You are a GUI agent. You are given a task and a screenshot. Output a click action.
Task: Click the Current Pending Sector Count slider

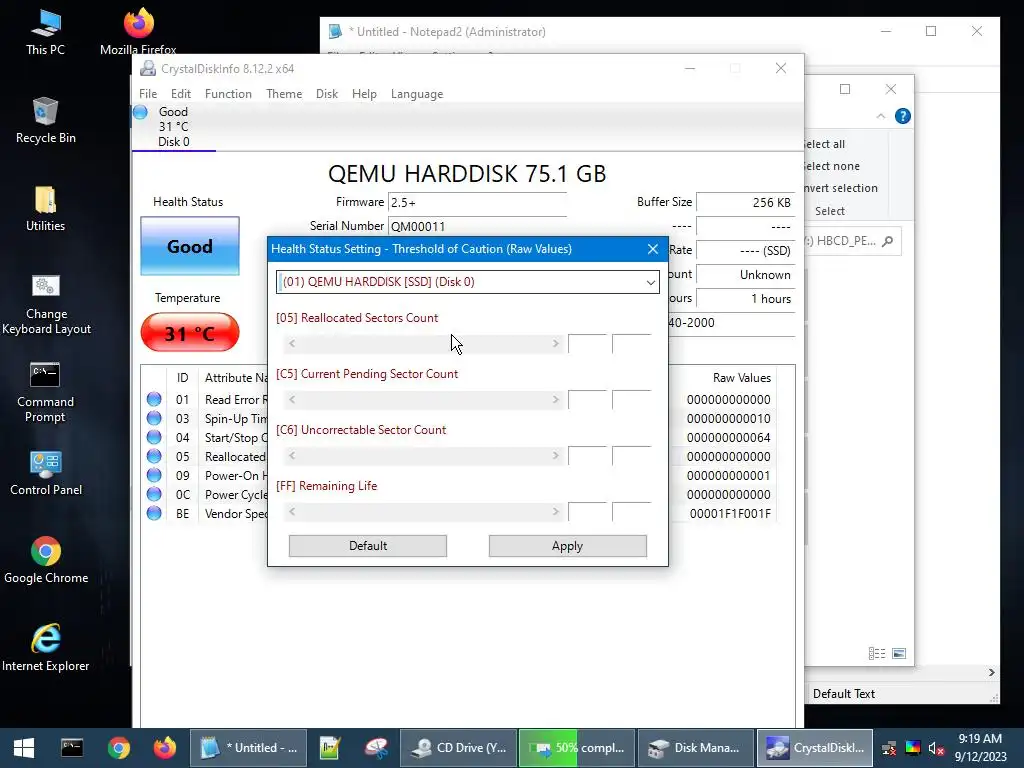[423, 400]
